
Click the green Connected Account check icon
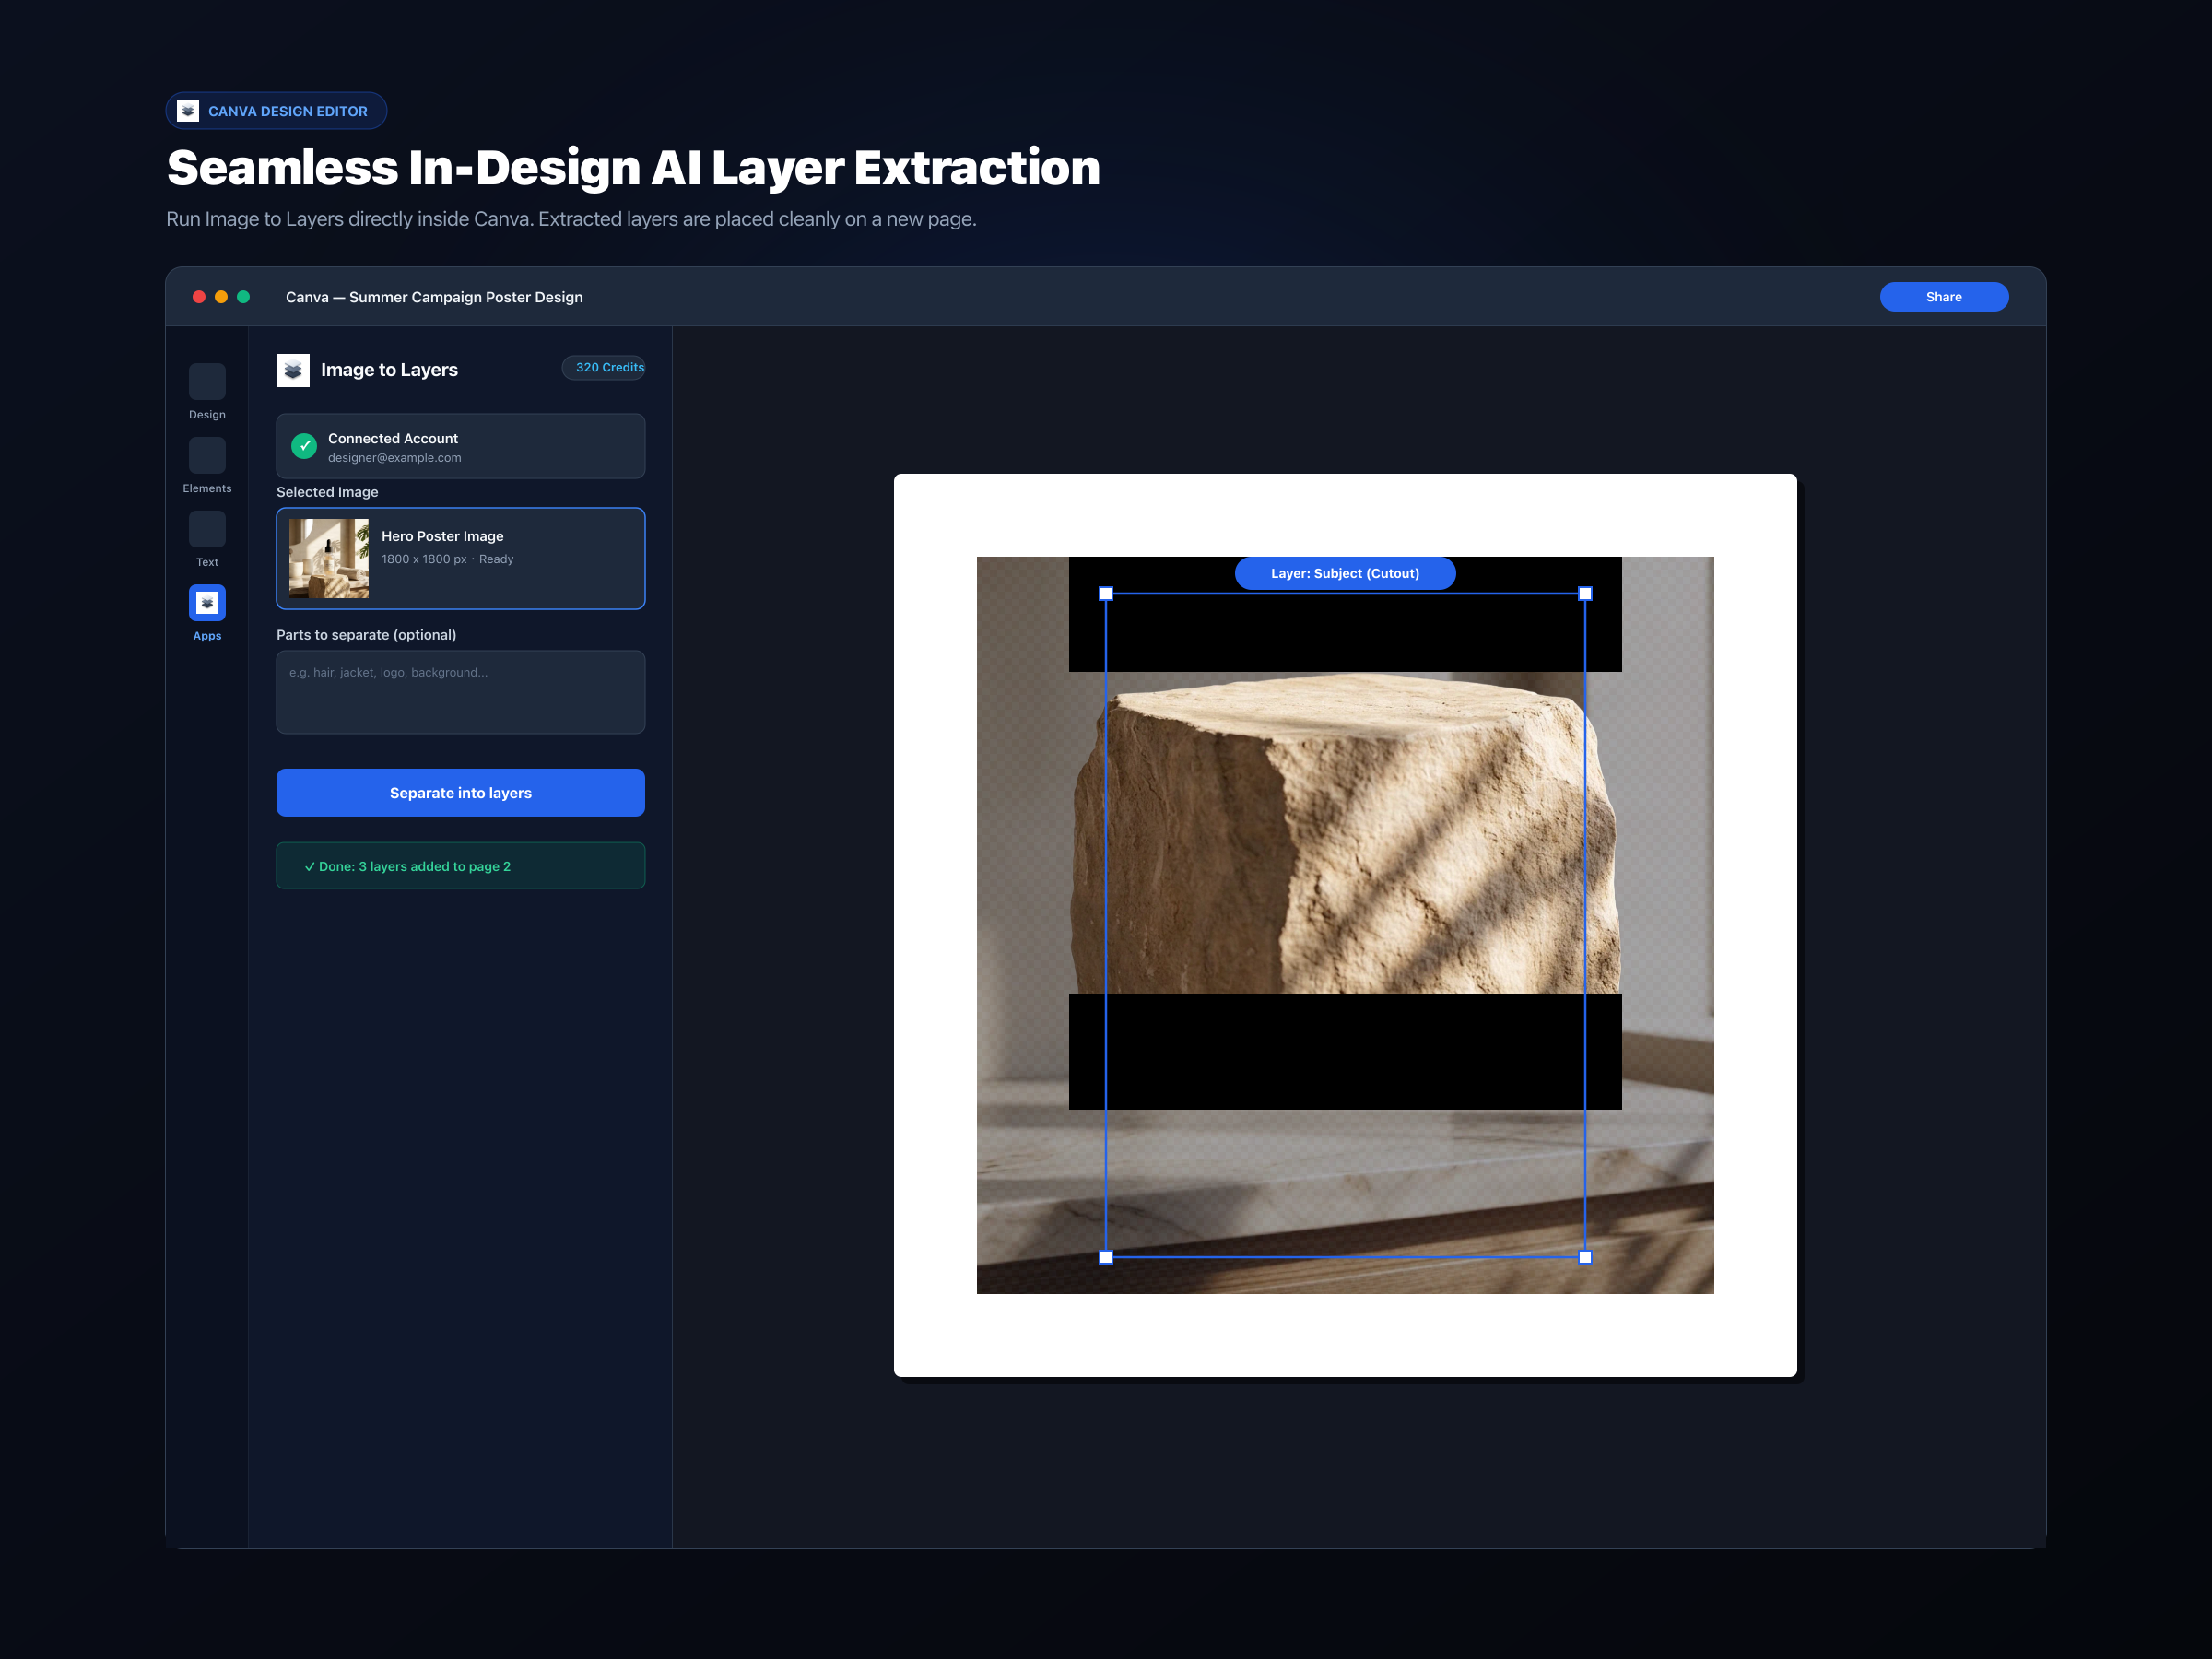(304, 446)
